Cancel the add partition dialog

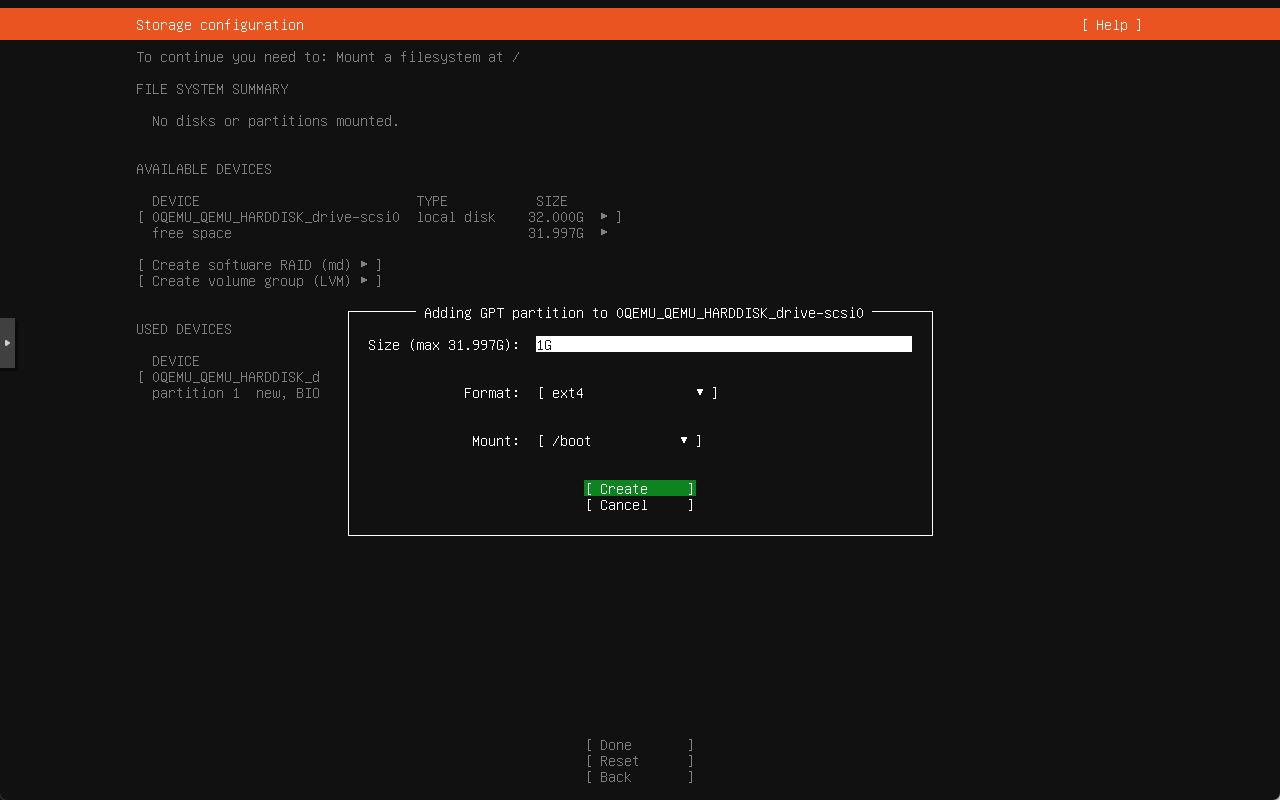640,505
